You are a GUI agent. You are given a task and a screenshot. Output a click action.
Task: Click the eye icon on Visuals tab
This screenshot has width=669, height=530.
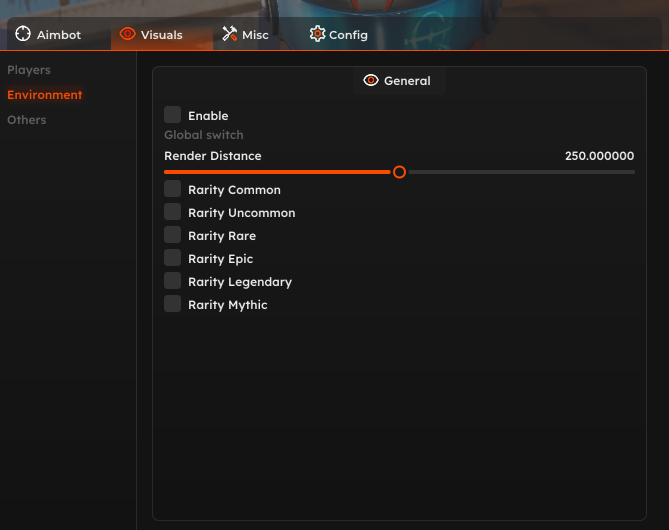(x=127, y=35)
